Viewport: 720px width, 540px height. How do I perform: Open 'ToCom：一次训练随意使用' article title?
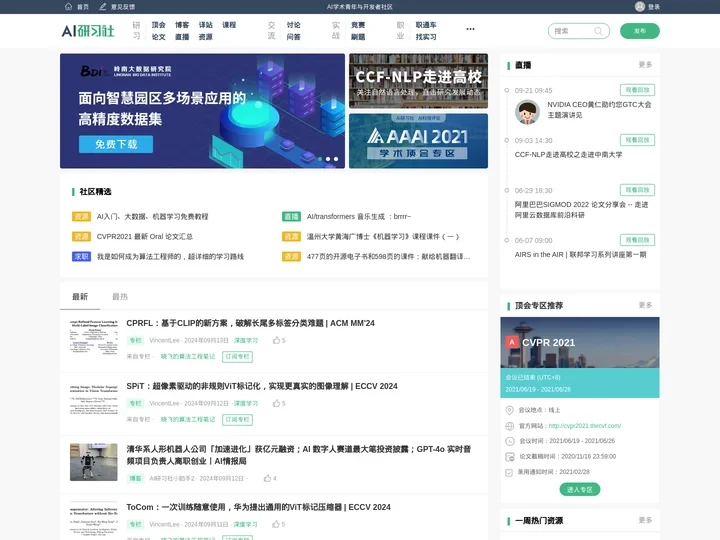259,507
